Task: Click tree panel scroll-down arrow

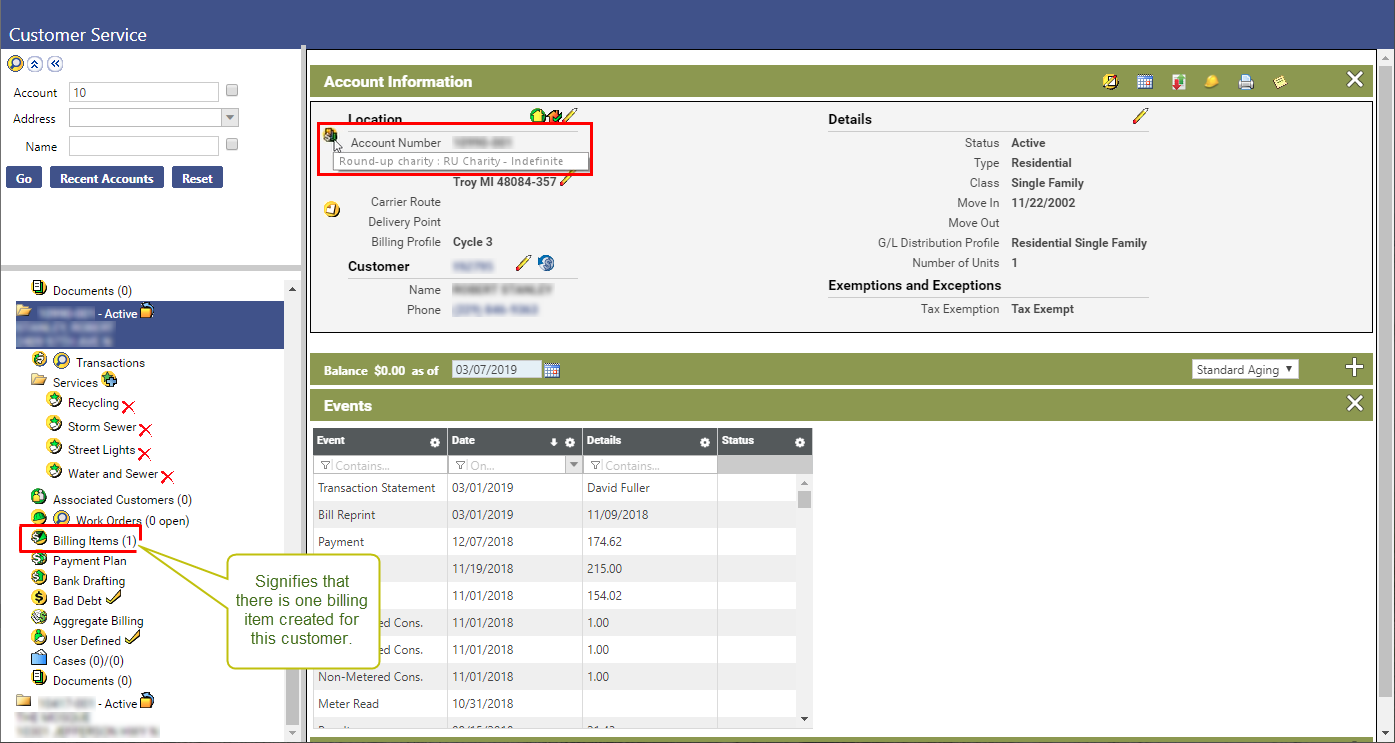Action: point(292,732)
